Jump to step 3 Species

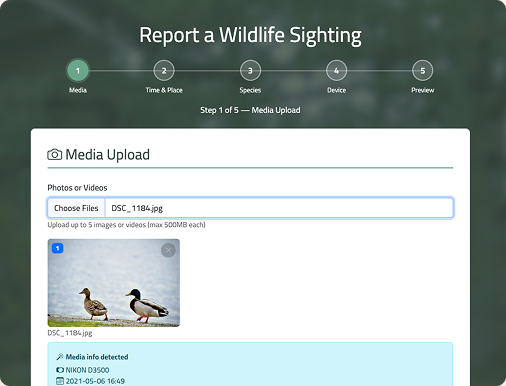(x=250, y=70)
